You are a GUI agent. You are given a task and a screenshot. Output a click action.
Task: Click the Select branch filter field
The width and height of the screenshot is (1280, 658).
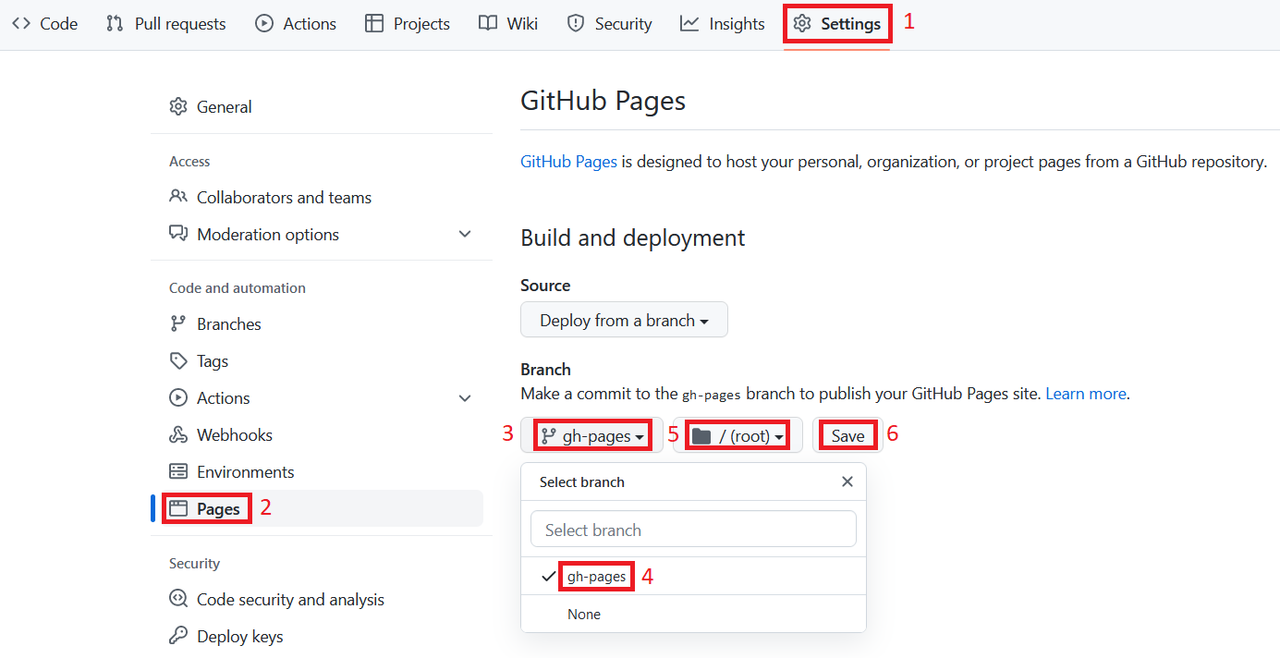[x=693, y=530]
